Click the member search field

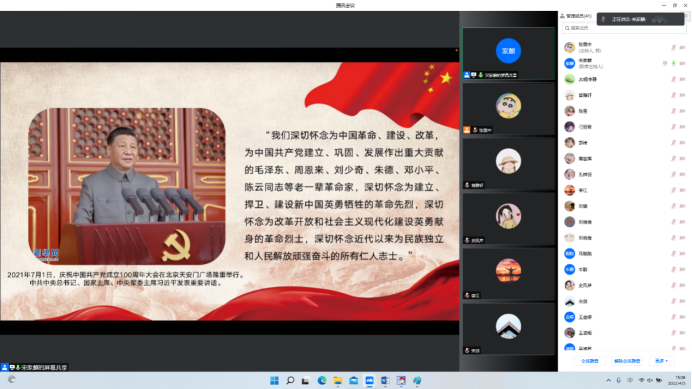coord(622,28)
